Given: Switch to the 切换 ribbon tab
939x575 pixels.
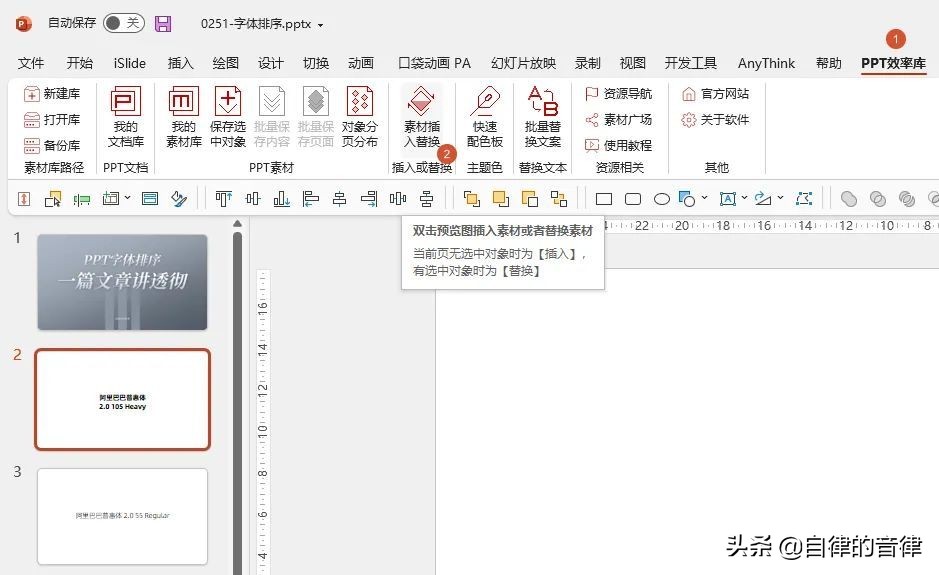Looking at the screenshot, I should (x=316, y=63).
